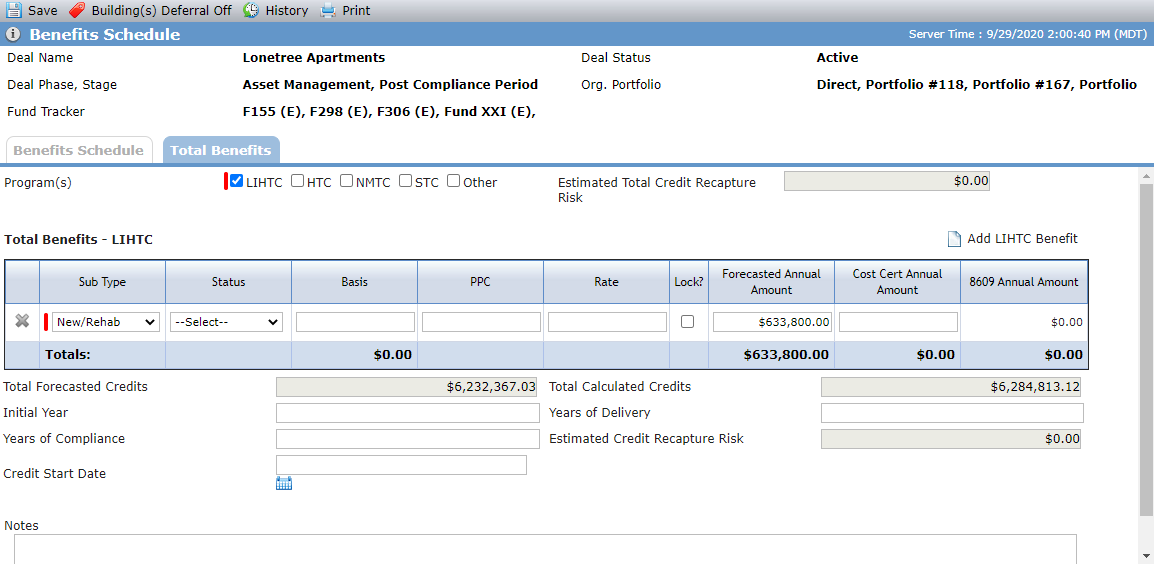
Task: Tick the STC program checkbox
Action: tap(406, 181)
